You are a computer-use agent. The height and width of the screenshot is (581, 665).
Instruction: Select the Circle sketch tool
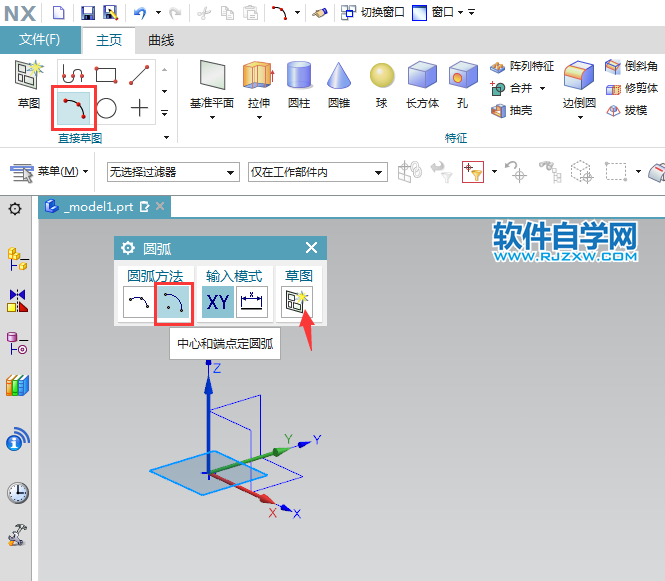coord(106,108)
